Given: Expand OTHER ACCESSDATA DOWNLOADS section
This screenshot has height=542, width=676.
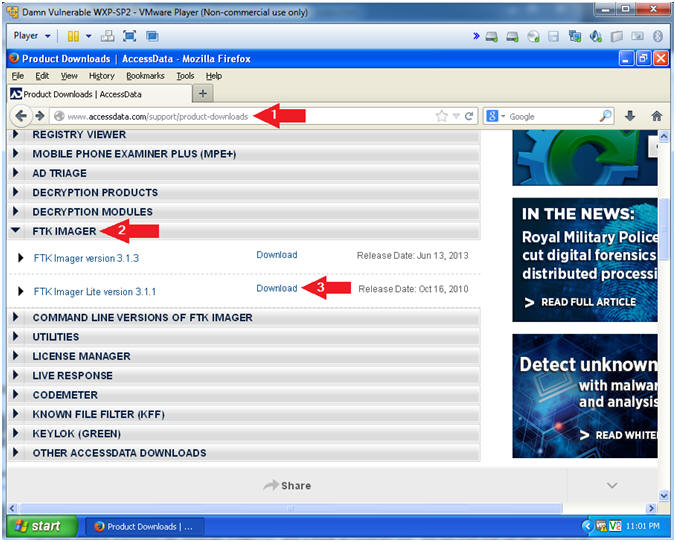Looking at the screenshot, I should pos(244,453).
